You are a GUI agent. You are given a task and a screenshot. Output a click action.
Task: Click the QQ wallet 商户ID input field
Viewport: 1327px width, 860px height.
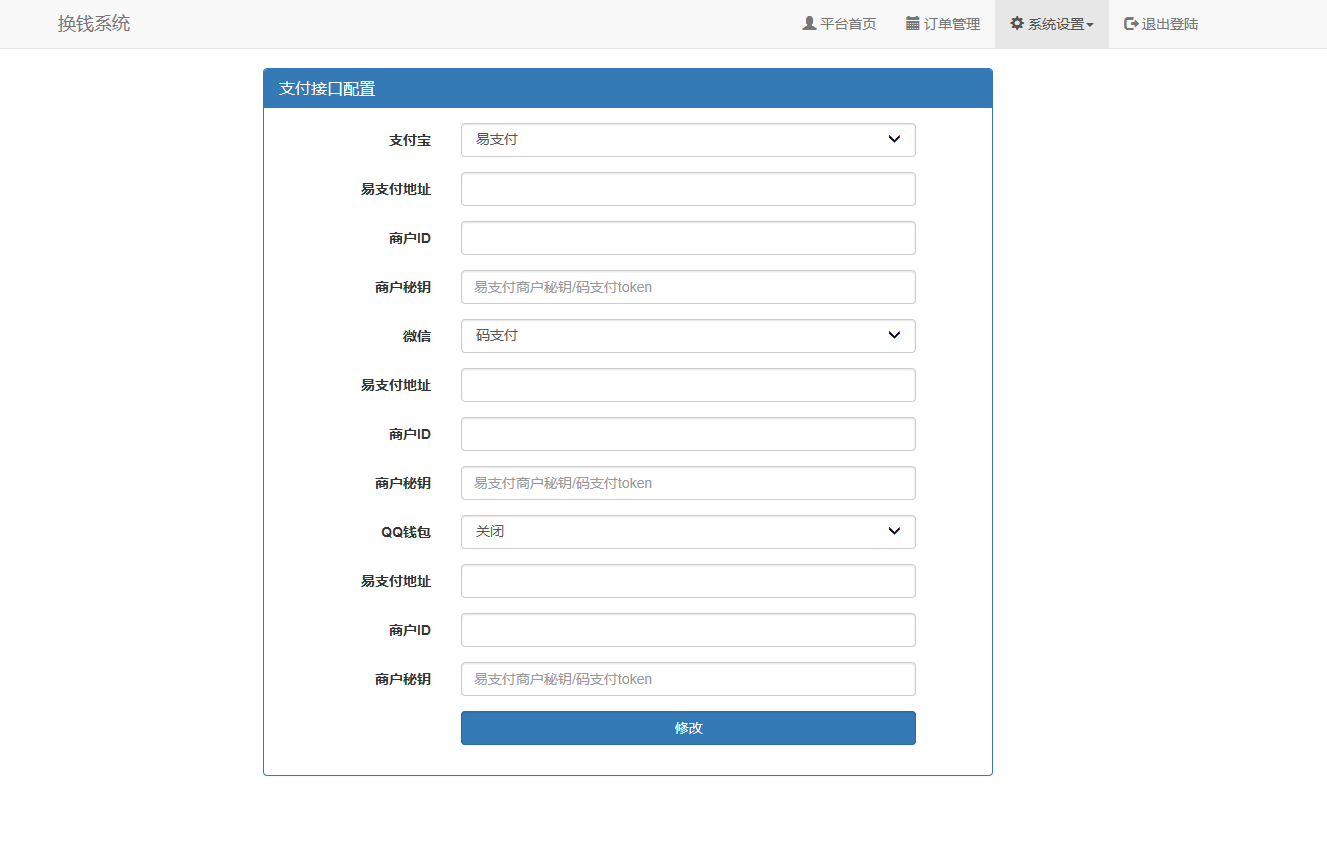point(687,630)
